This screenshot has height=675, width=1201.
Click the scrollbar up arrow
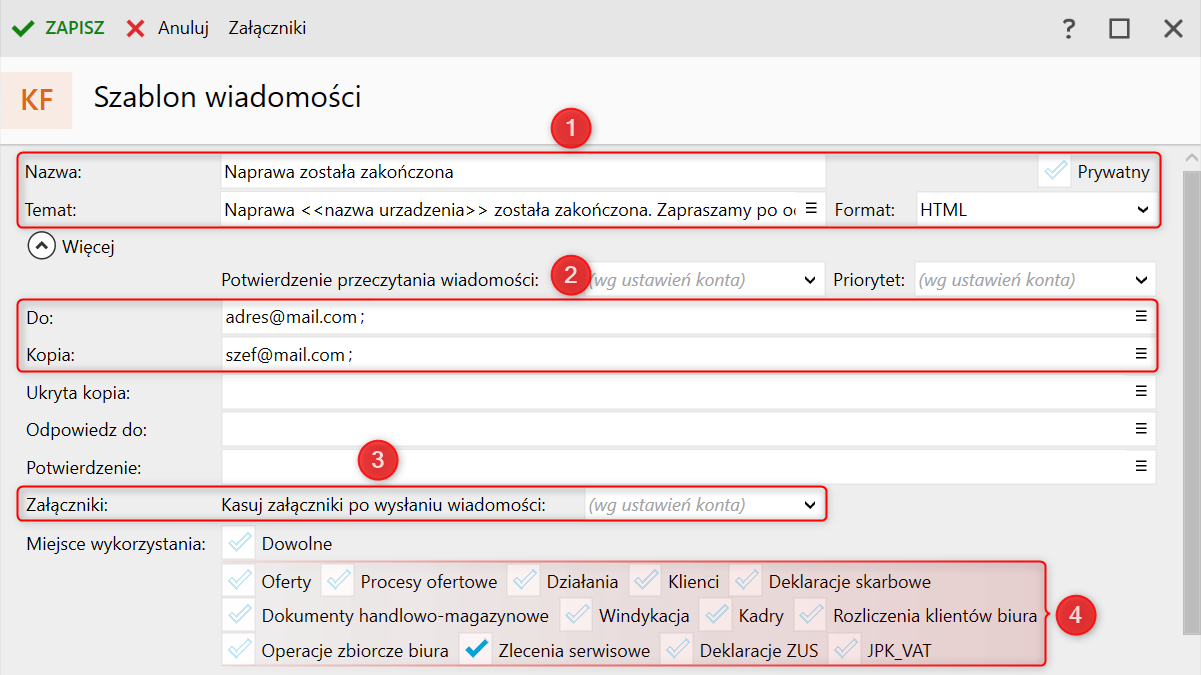[x=1191, y=158]
